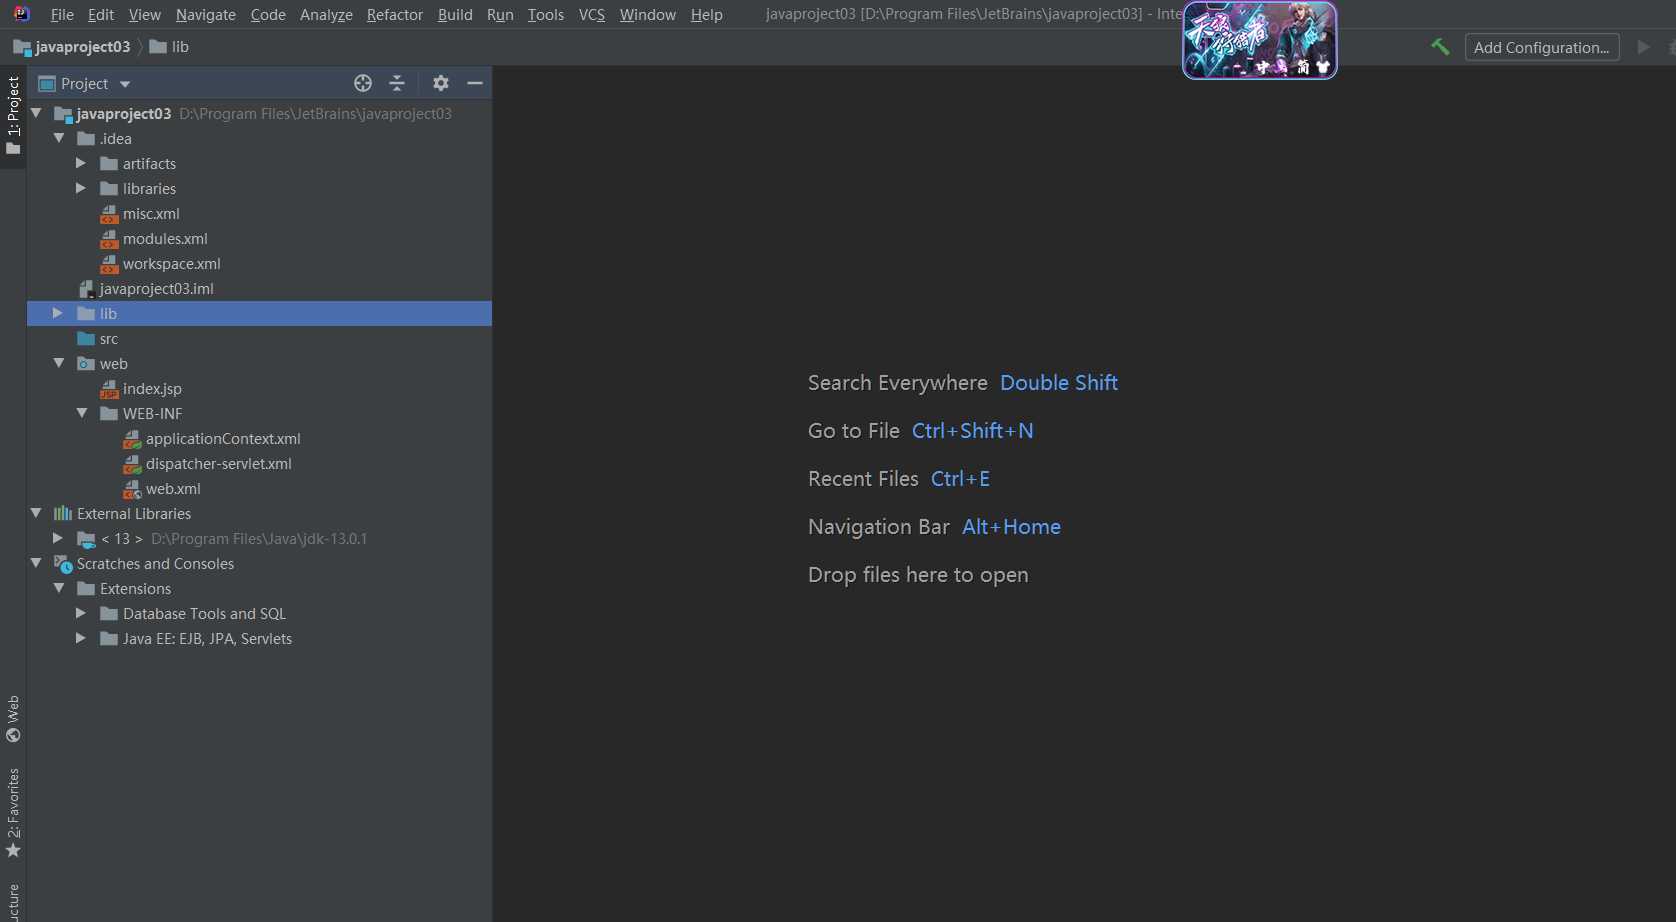Image resolution: width=1676 pixels, height=922 pixels.
Task: Collapse the Extensions folder
Action: click(59, 588)
